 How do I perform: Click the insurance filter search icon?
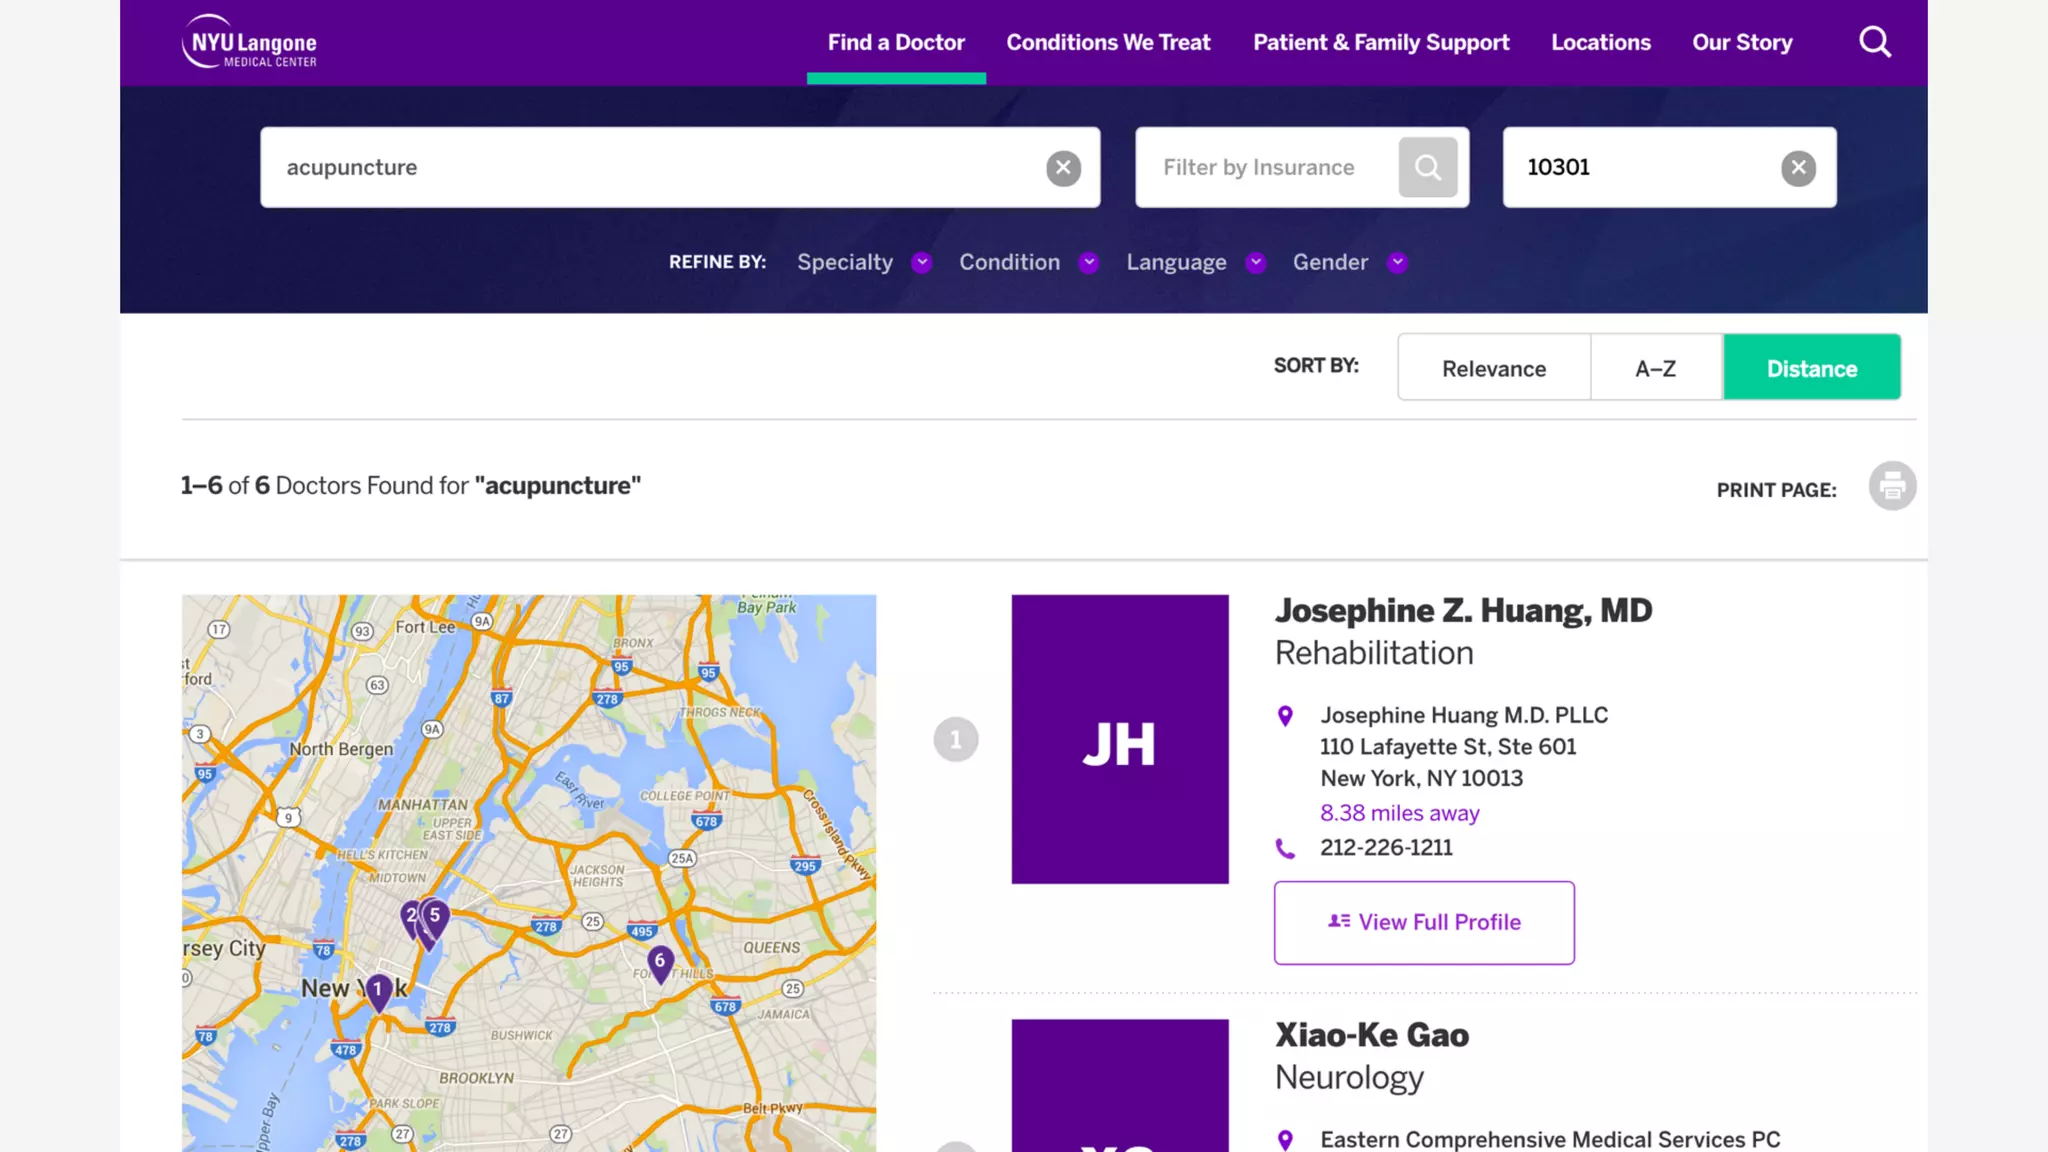[1427, 168]
